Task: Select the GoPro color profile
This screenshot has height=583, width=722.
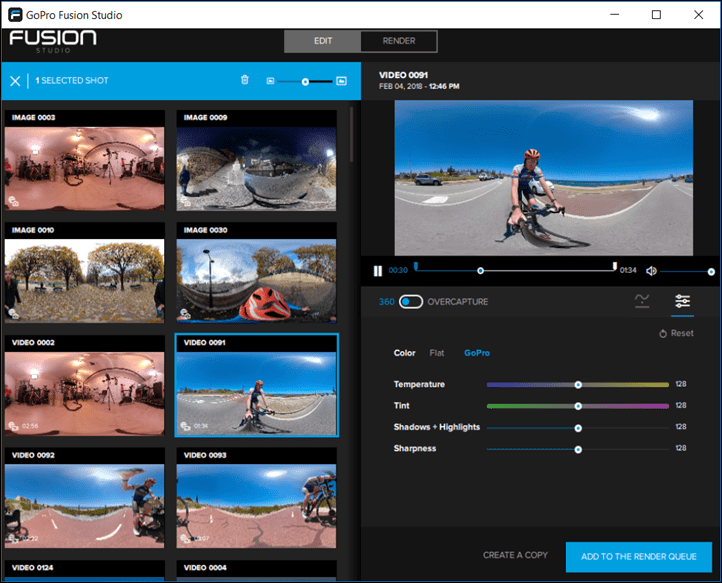Action: 477,353
